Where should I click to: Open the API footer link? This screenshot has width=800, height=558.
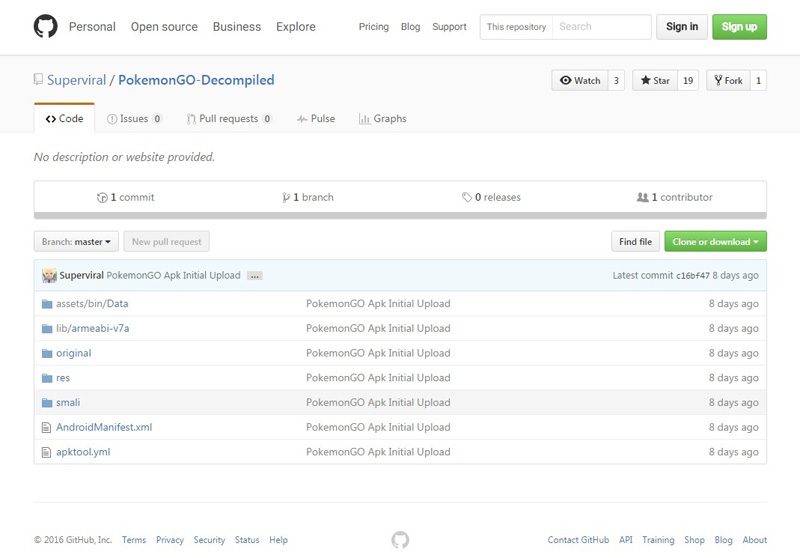(x=626, y=540)
